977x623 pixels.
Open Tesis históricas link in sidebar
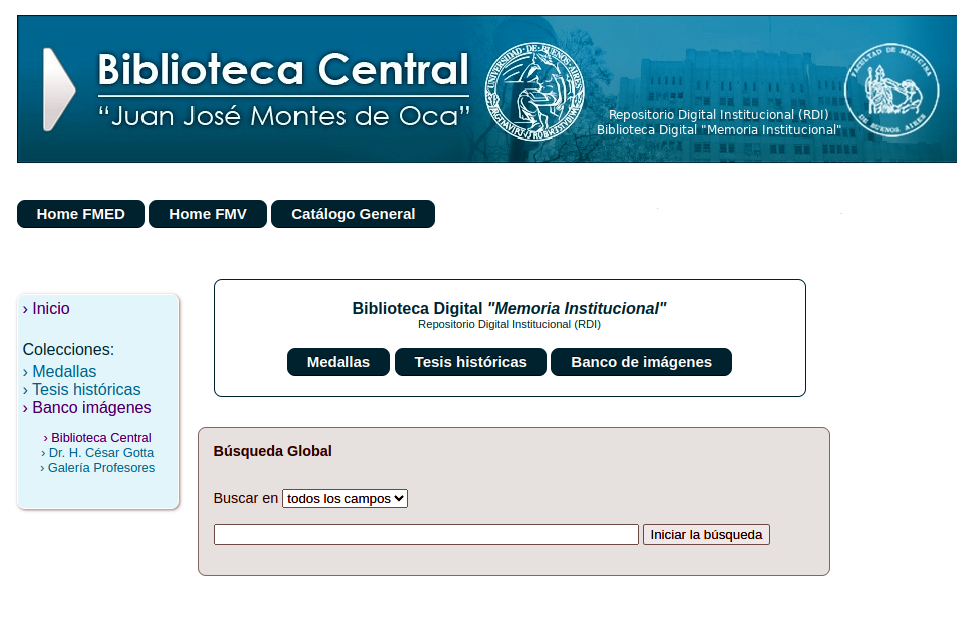pyautogui.click(x=86, y=390)
